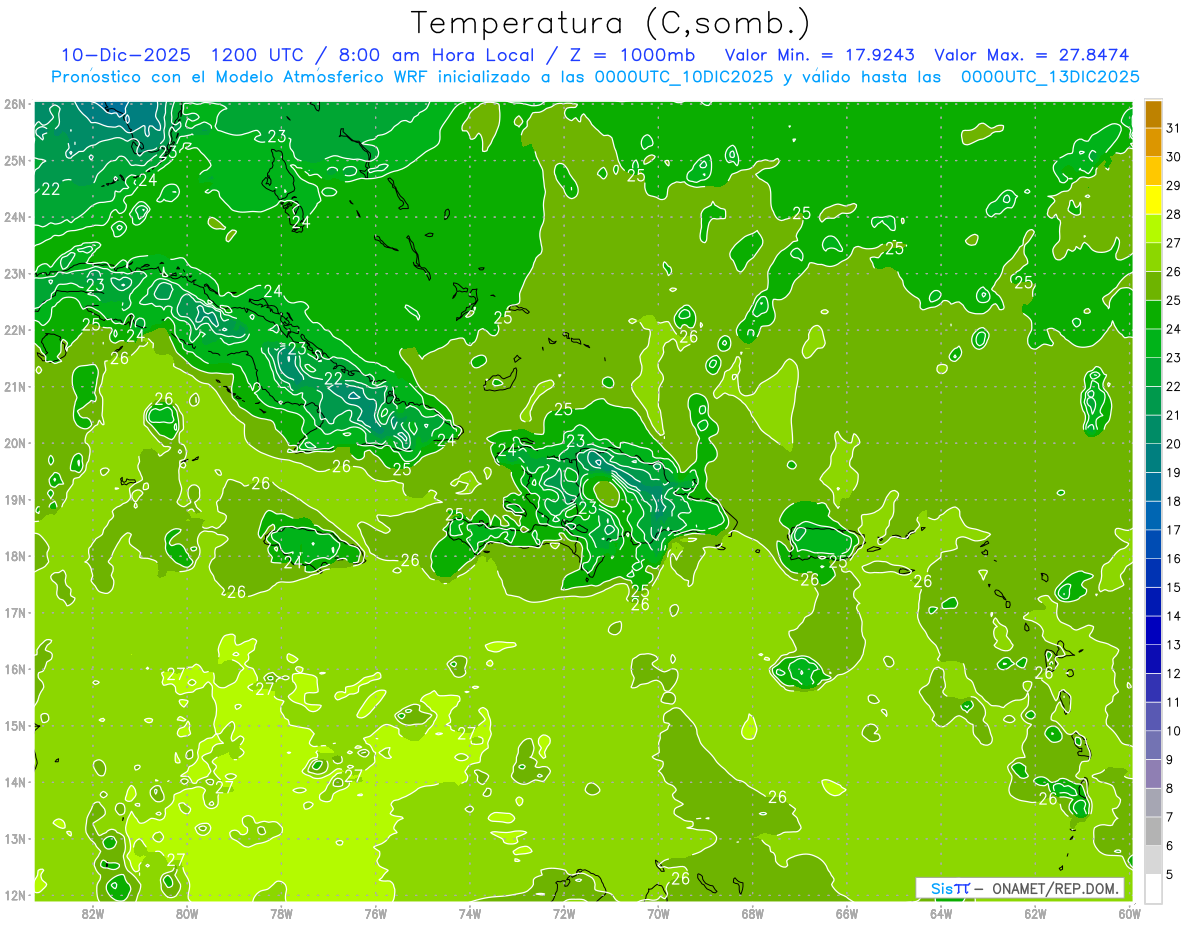
Task: Click the '11' label on the color scale
Action: (1174, 702)
